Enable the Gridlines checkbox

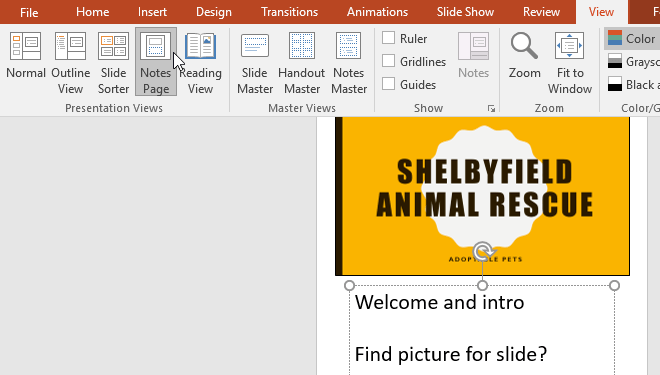389,61
